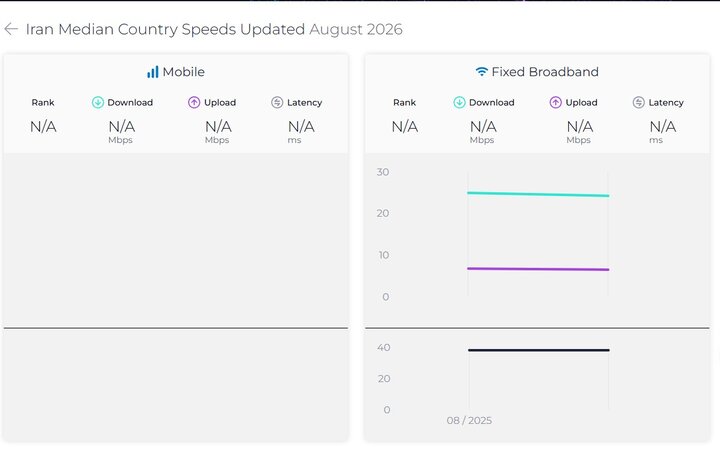Click the Mobile Download arrow icon
720x452 pixels.
tap(97, 102)
